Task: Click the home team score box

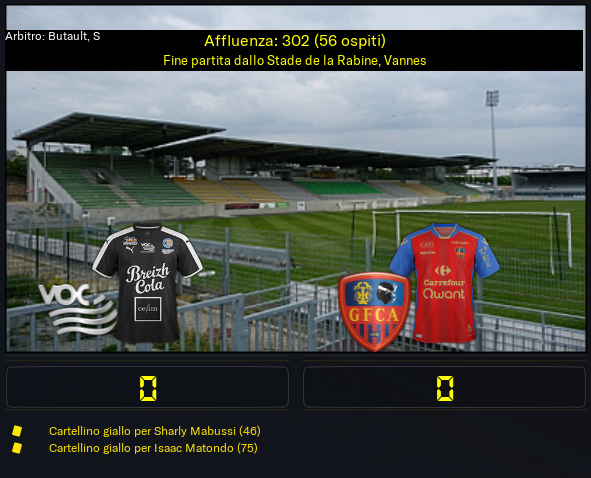Action: pyautogui.click(x=147, y=387)
